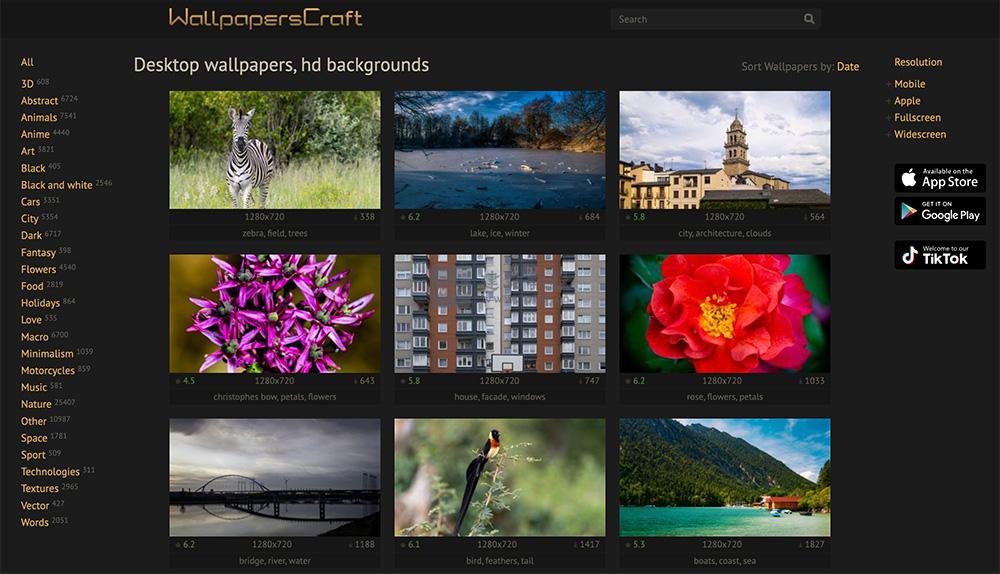1000x574 pixels.
Task: Click the 'zebra, field, trees' caption
Action: coord(275,233)
